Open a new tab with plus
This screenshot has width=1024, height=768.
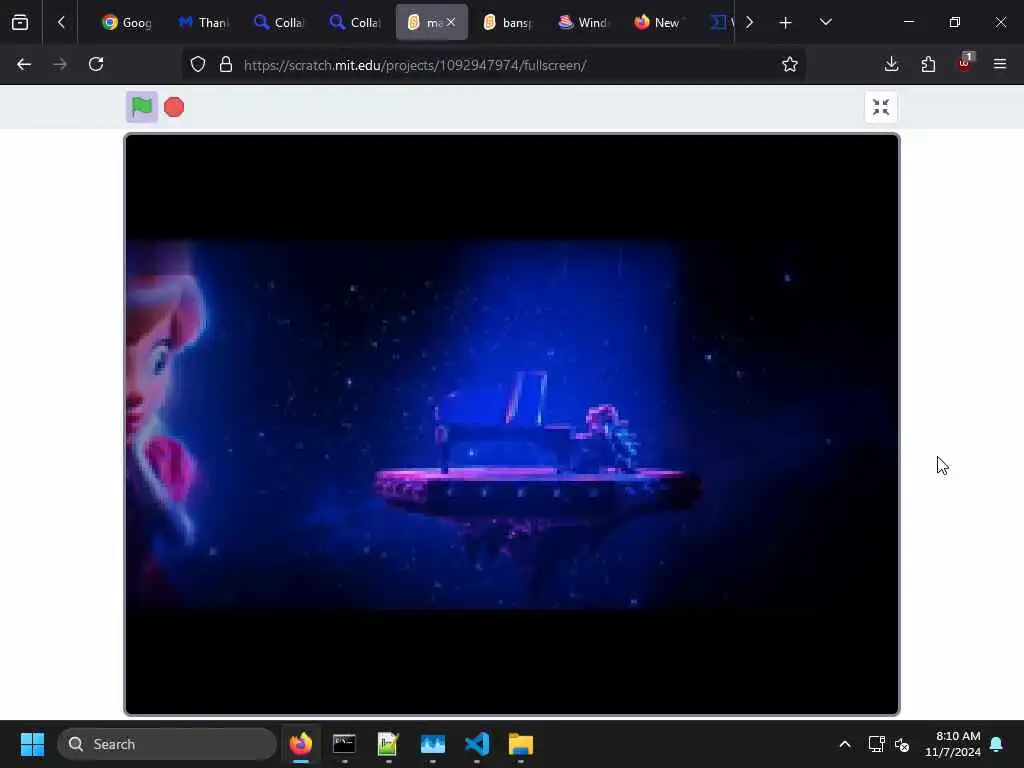pos(786,23)
